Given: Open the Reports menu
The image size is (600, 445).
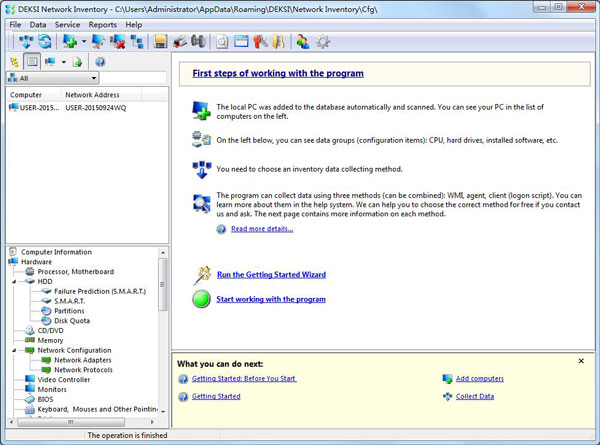Looking at the screenshot, I should coord(103,24).
